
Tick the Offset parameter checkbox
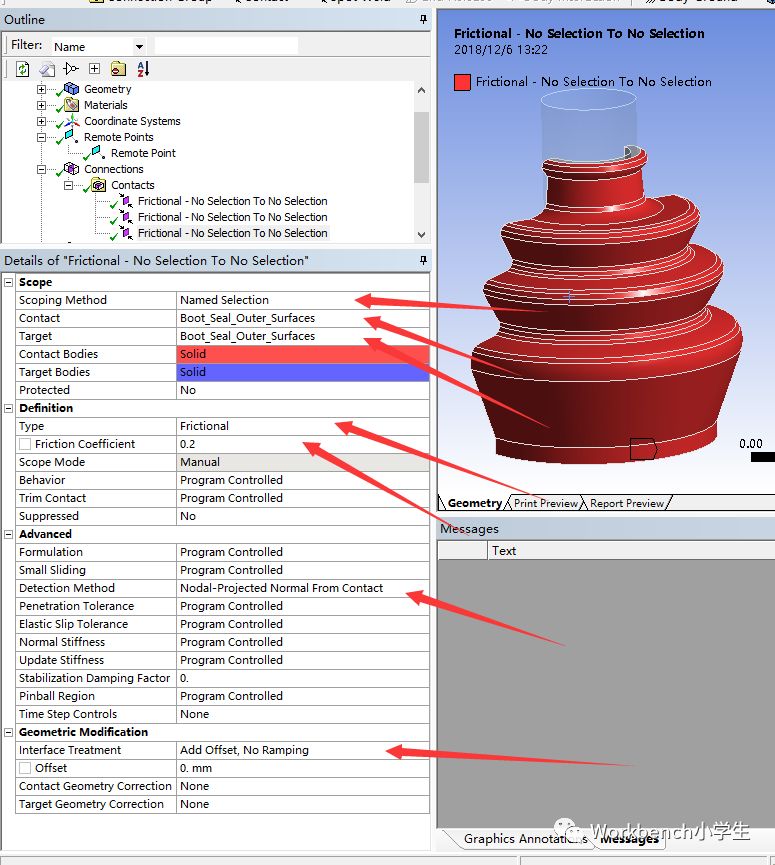(x=25, y=768)
